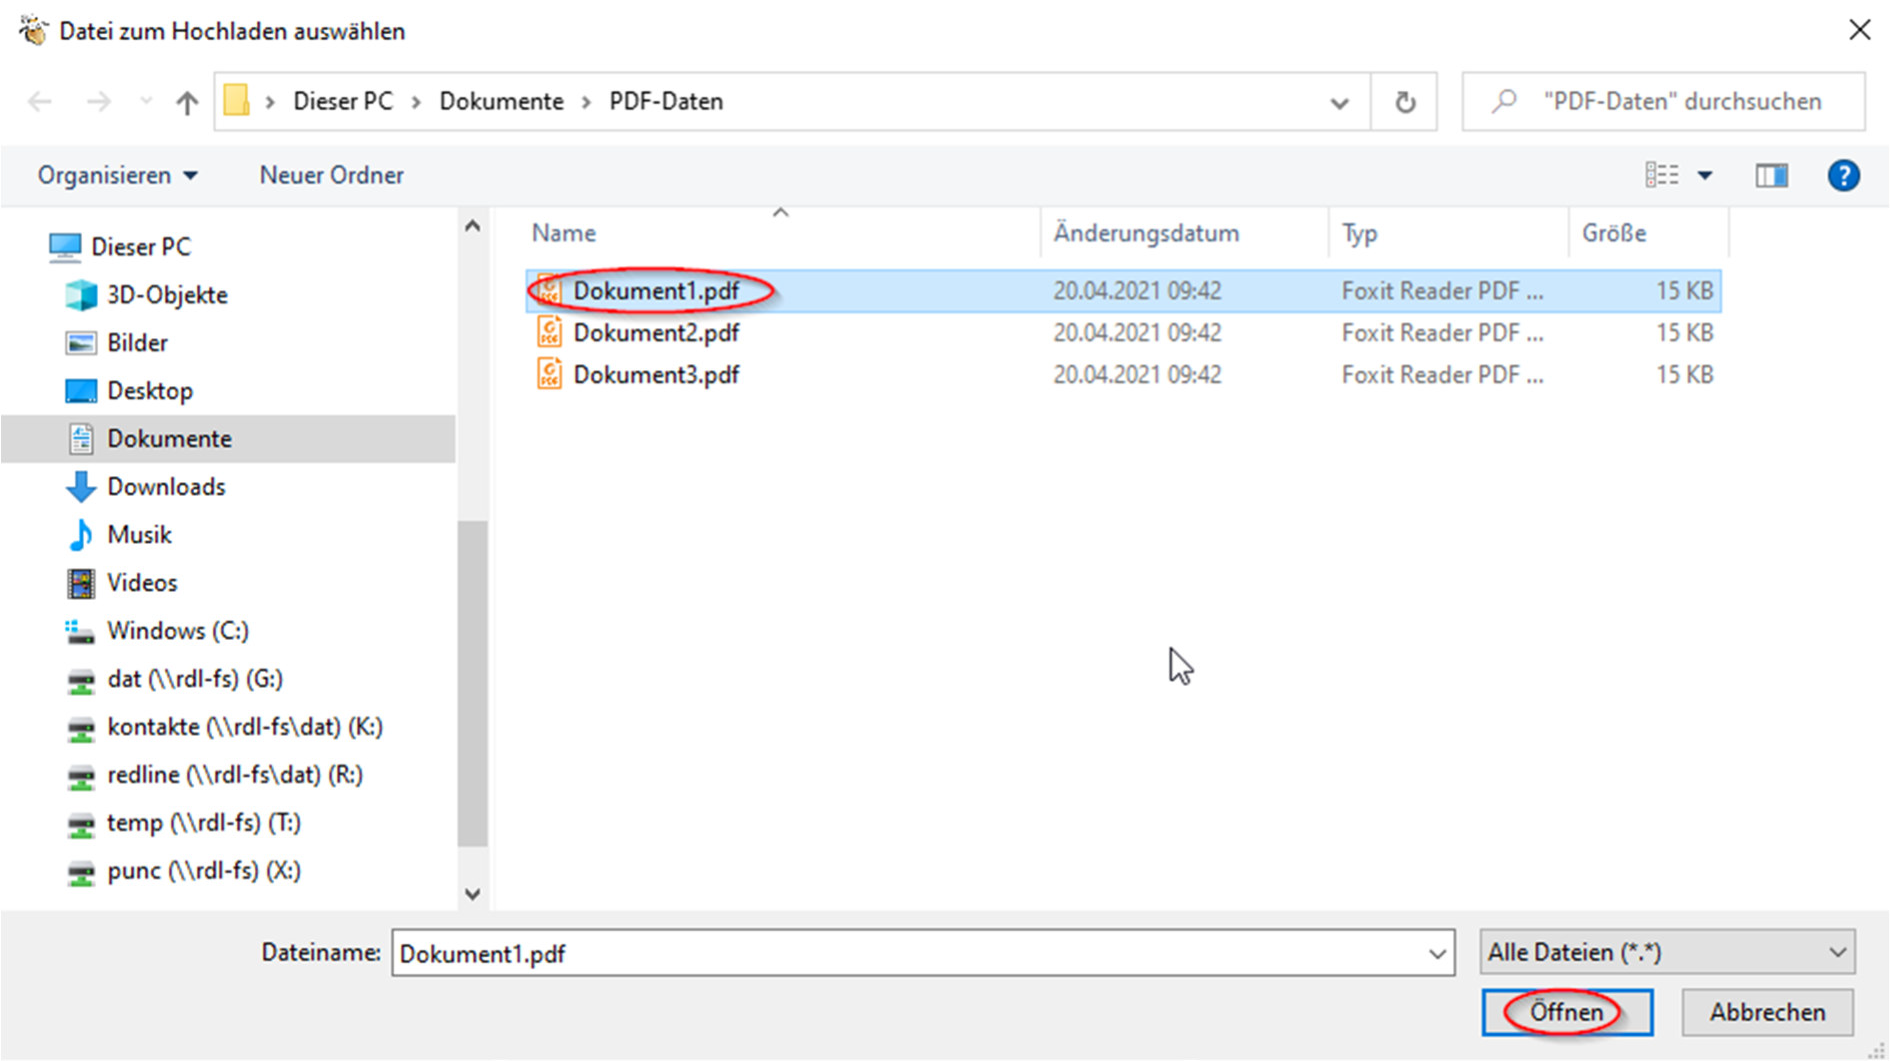Toggle the preview pane icon
The height and width of the screenshot is (1061, 1891).
point(1770,176)
